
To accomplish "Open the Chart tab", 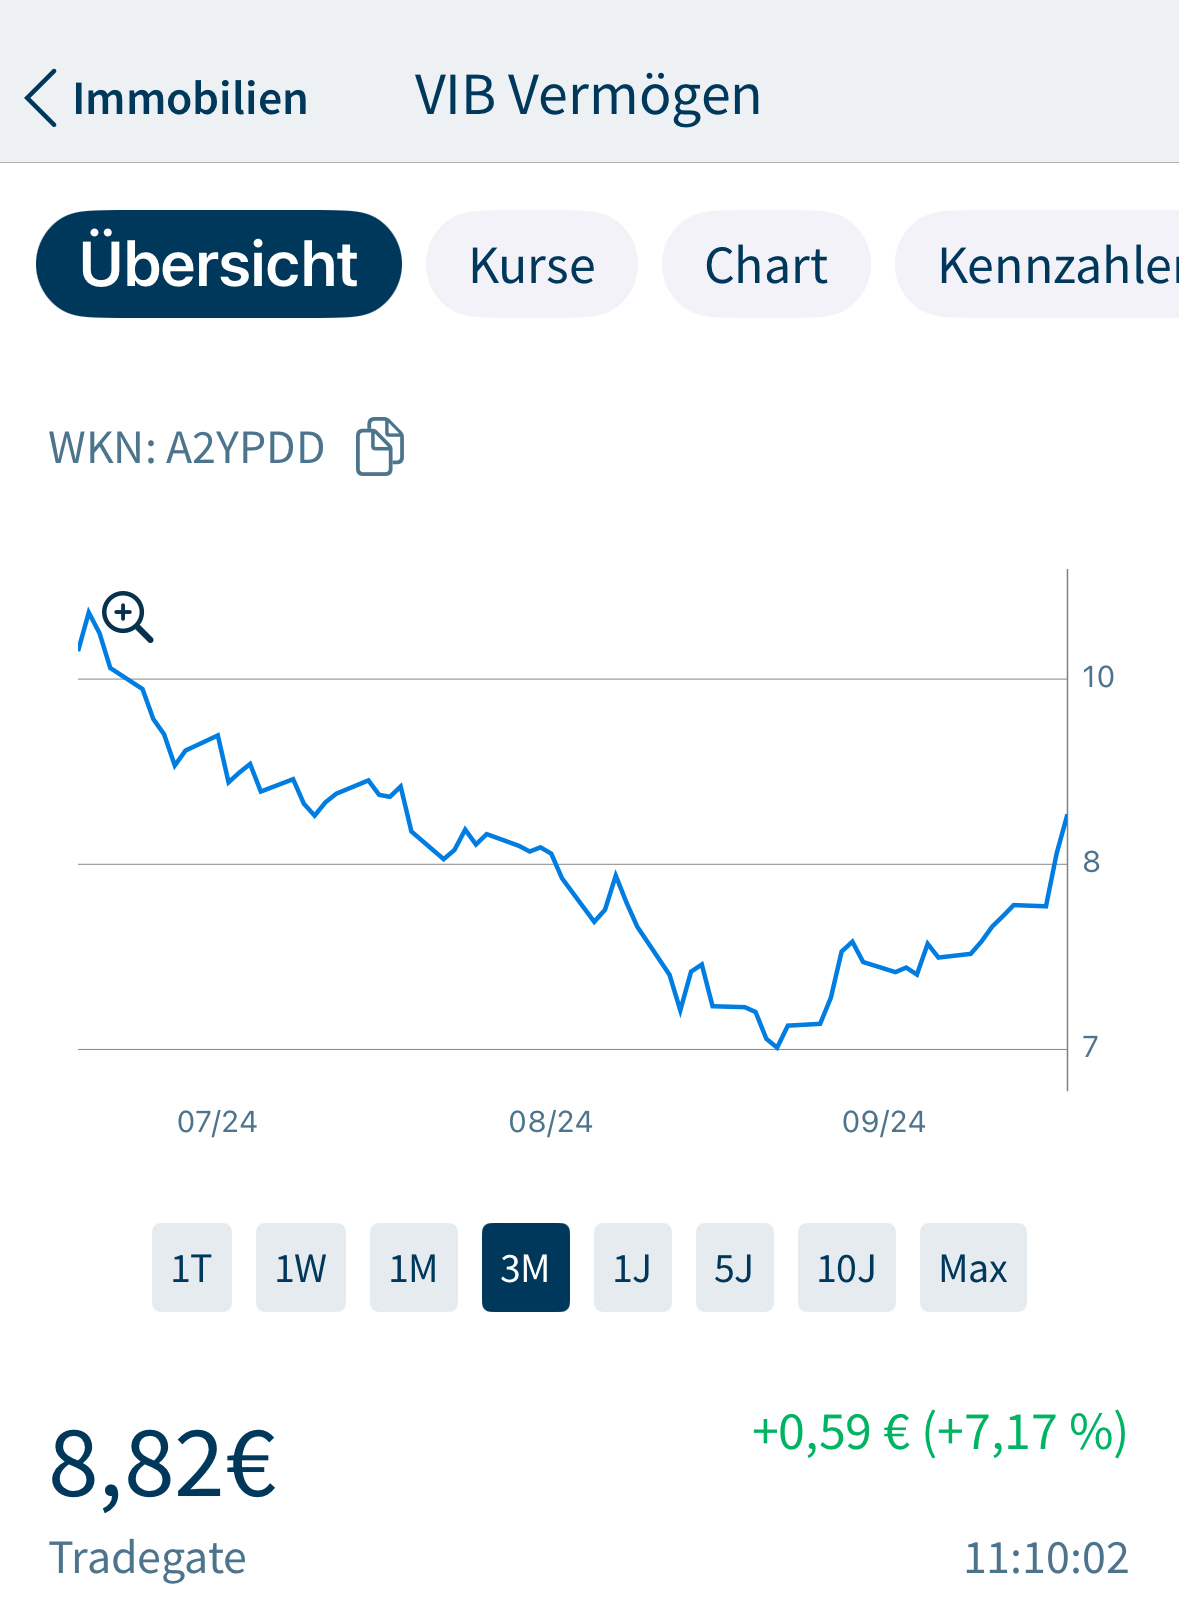I will 766,265.
